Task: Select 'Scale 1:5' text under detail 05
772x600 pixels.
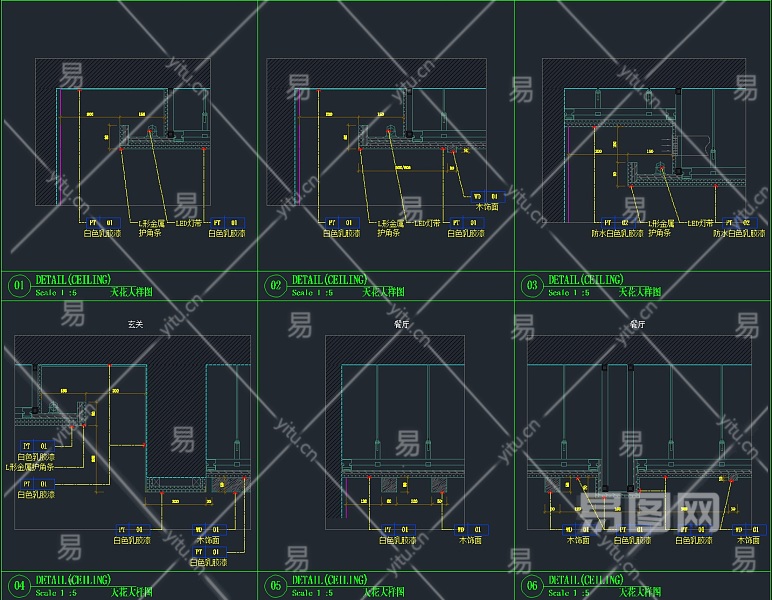Action: click(x=313, y=593)
